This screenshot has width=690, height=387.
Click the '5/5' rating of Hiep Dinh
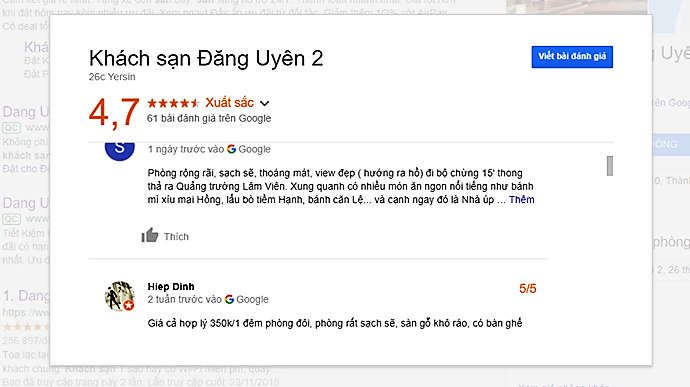(x=528, y=289)
